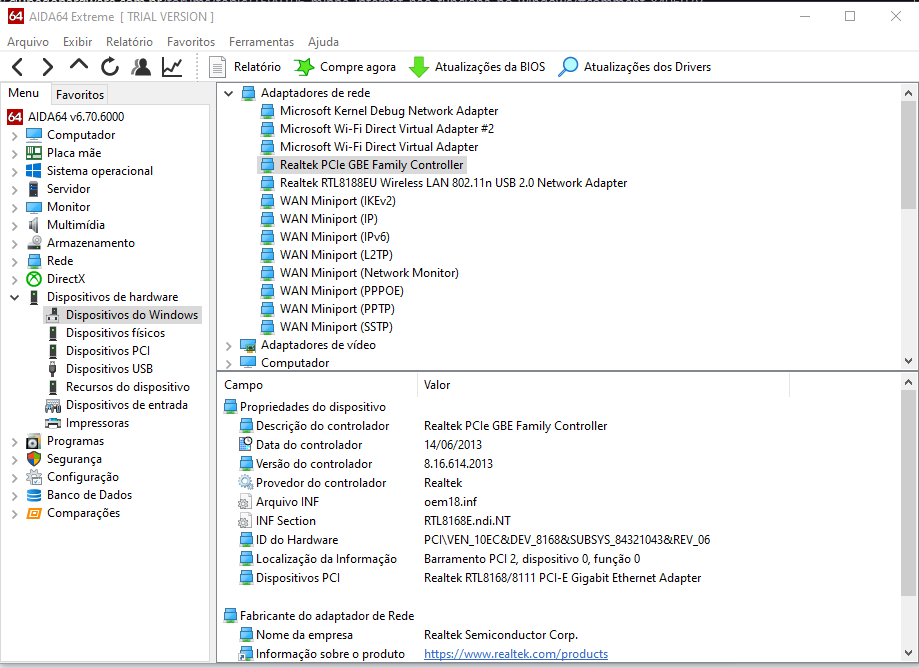Open the Relatório menu in menu bar

point(129,42)
